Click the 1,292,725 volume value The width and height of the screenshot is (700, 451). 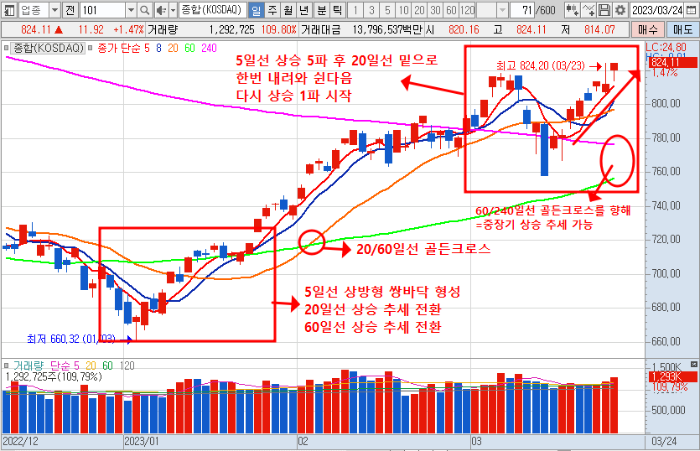232,30
